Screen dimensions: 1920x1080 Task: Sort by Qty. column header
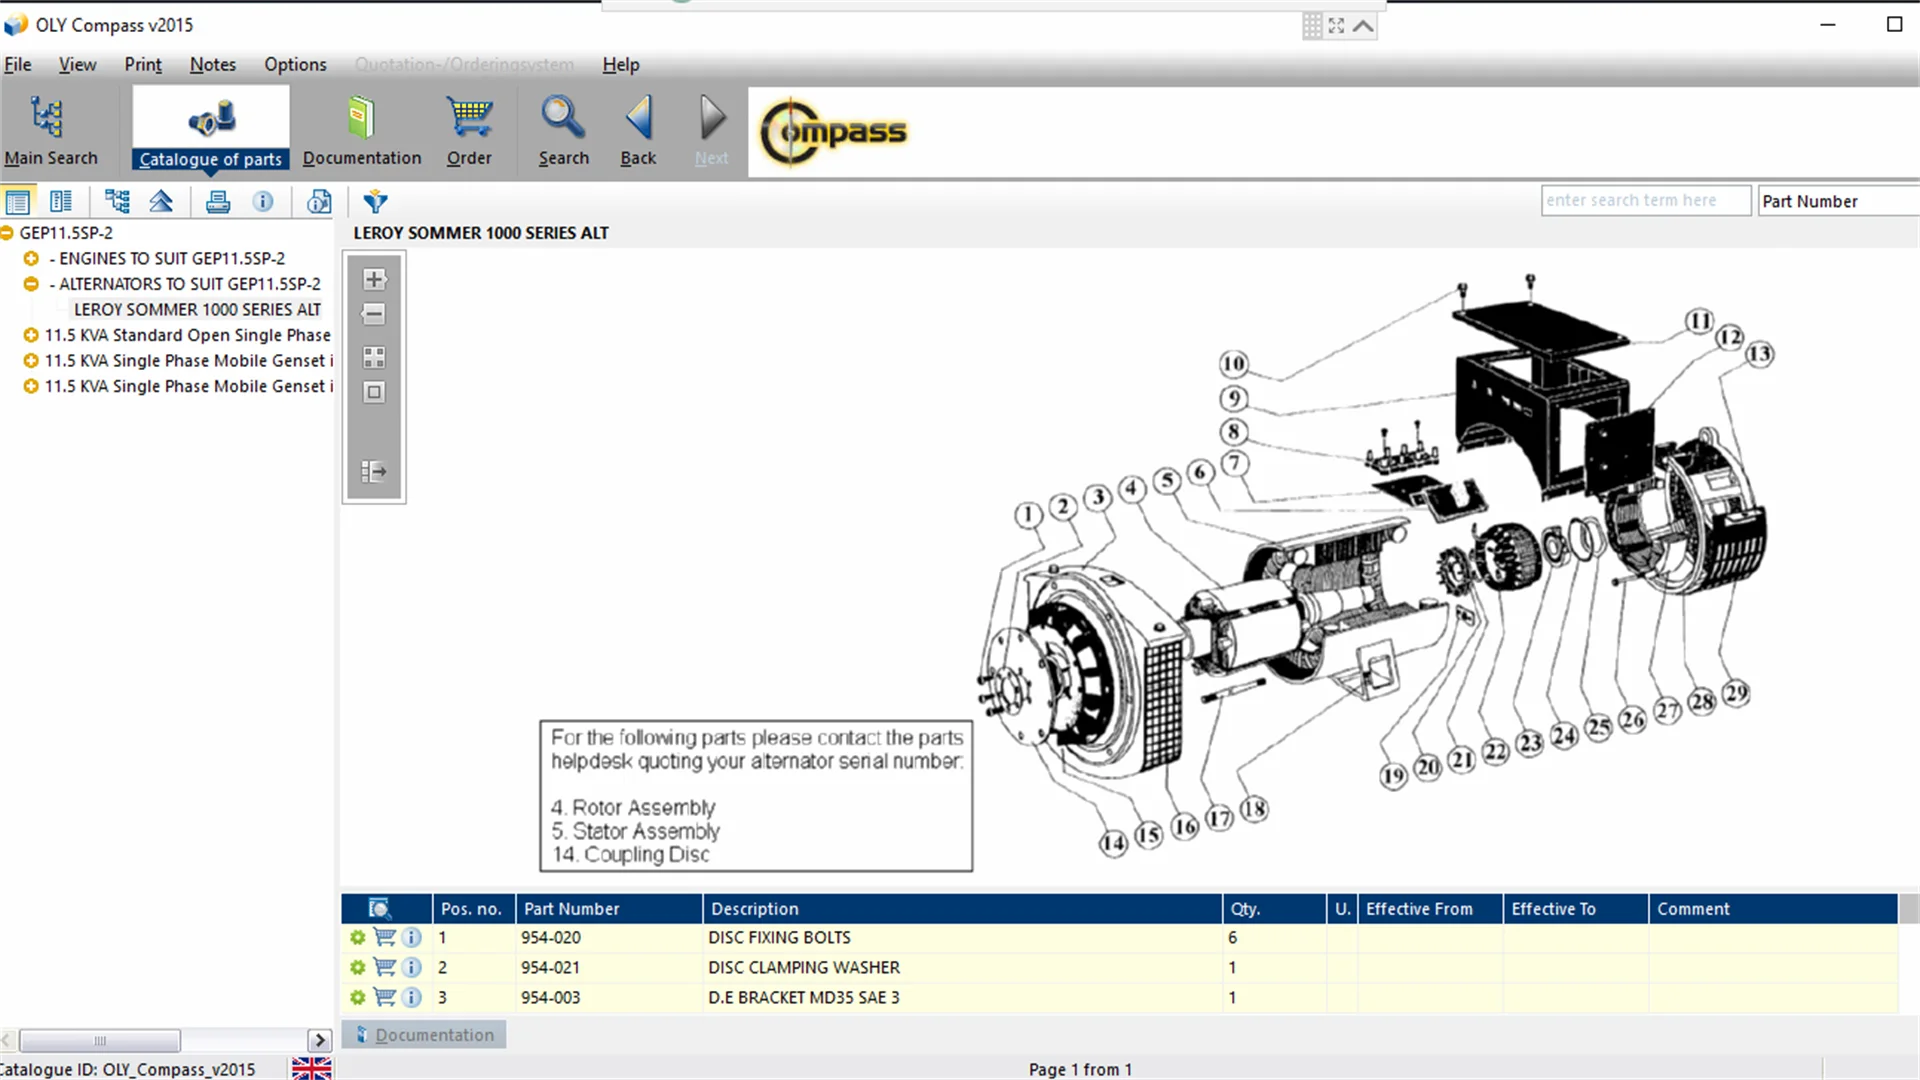pos(1274,909)
